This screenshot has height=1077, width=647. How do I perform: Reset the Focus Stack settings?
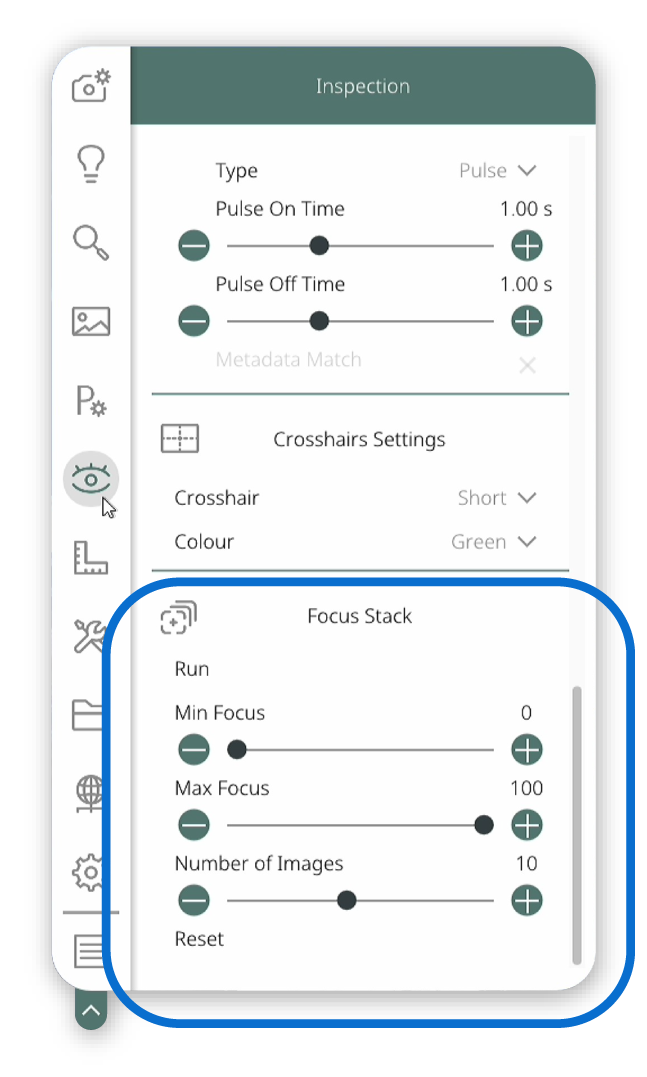coord(199,939)
